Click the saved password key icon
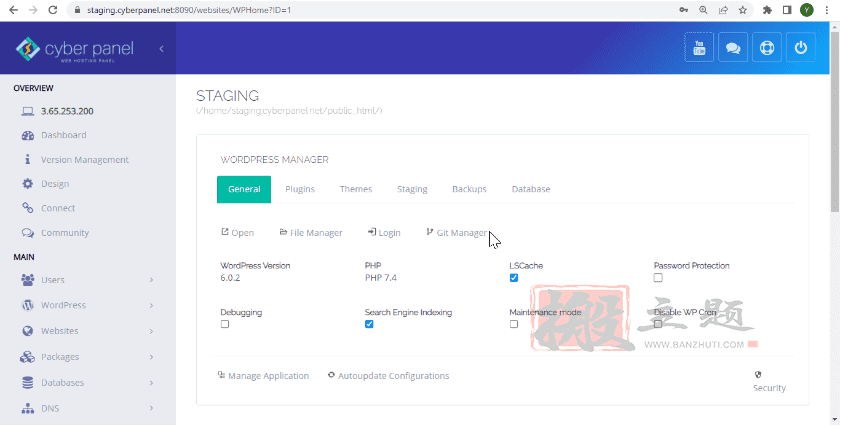This screenshot has width=843, height=427. pyautogui.click(x=683, y=10)
